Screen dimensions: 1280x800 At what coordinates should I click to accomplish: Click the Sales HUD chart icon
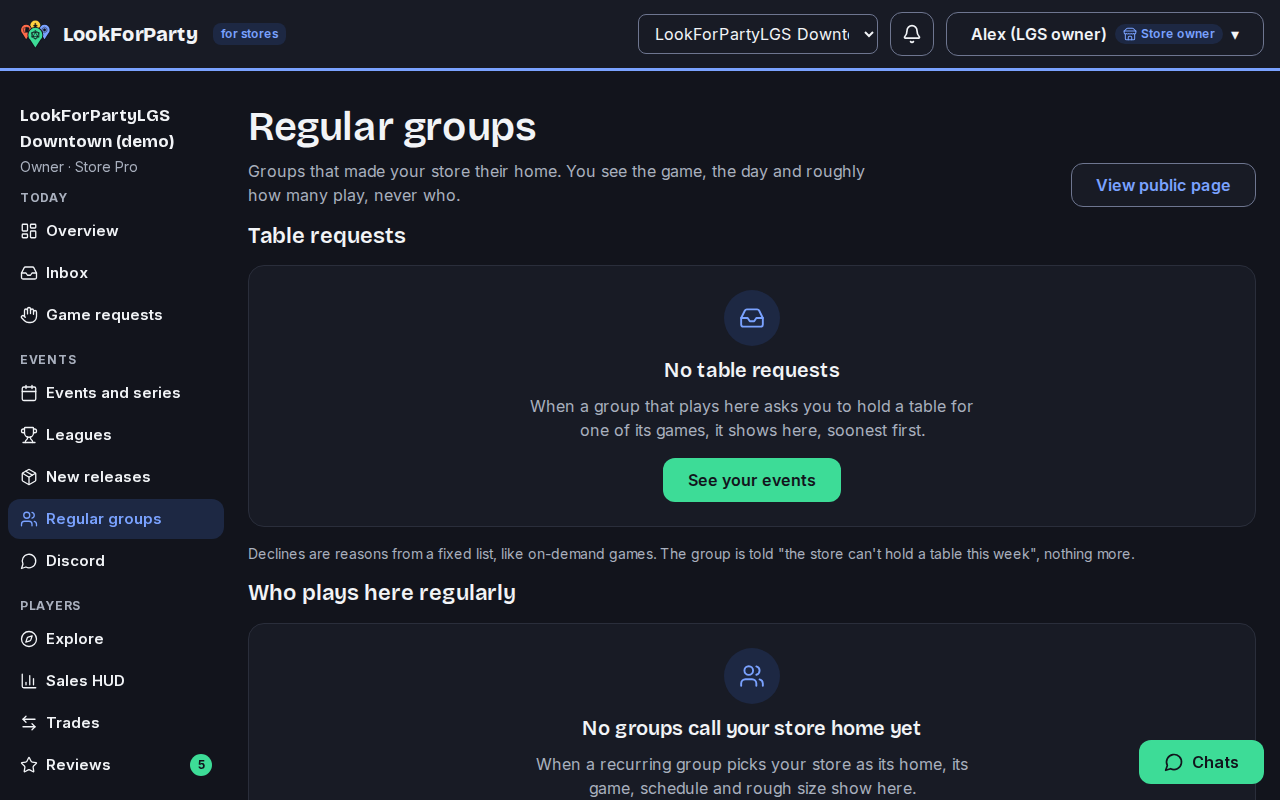click(29, 681)
